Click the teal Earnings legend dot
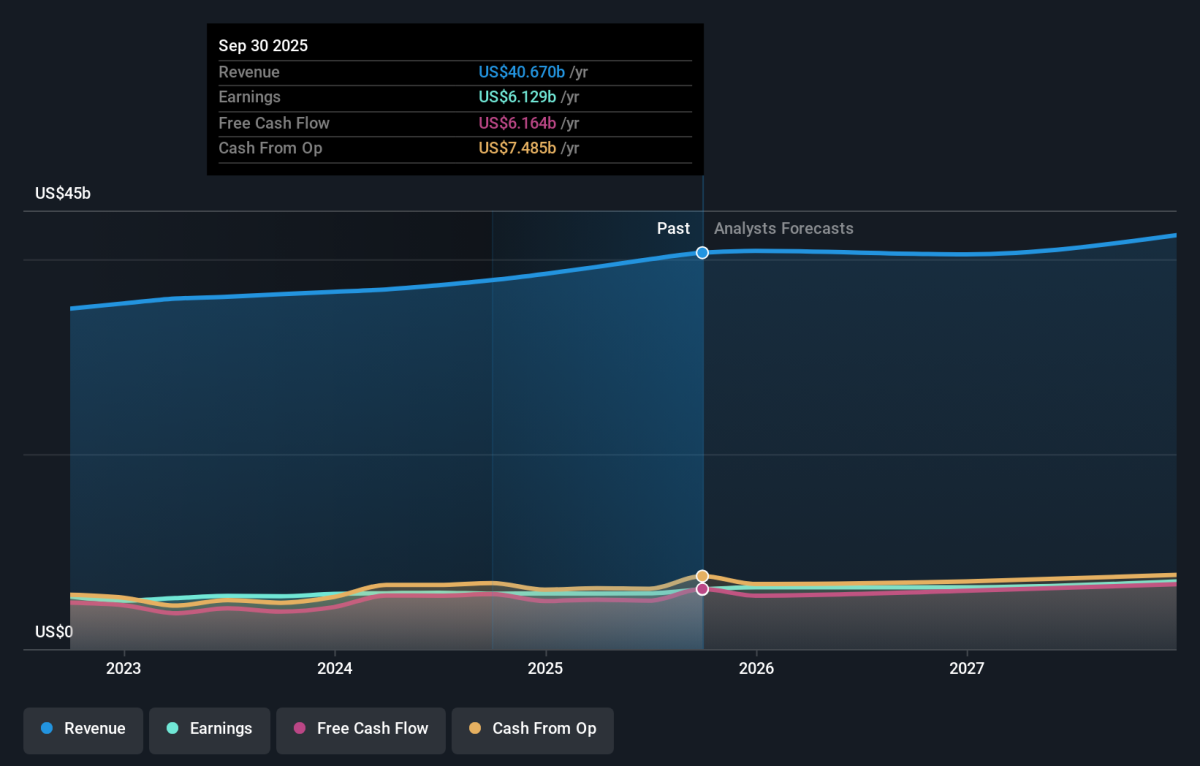The height and width of the screenshot is (766, 1200). pos(172,729)
